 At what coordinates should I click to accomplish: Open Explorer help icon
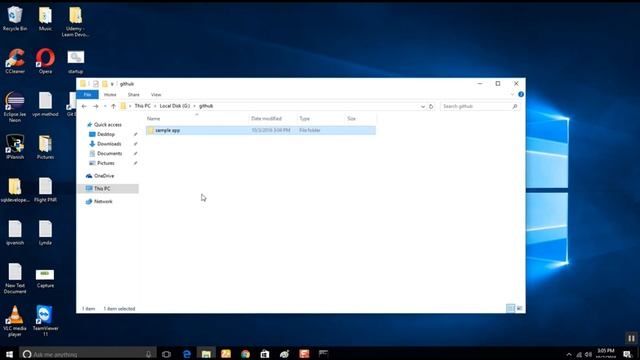pyautogui.click(x=521, y=94)
